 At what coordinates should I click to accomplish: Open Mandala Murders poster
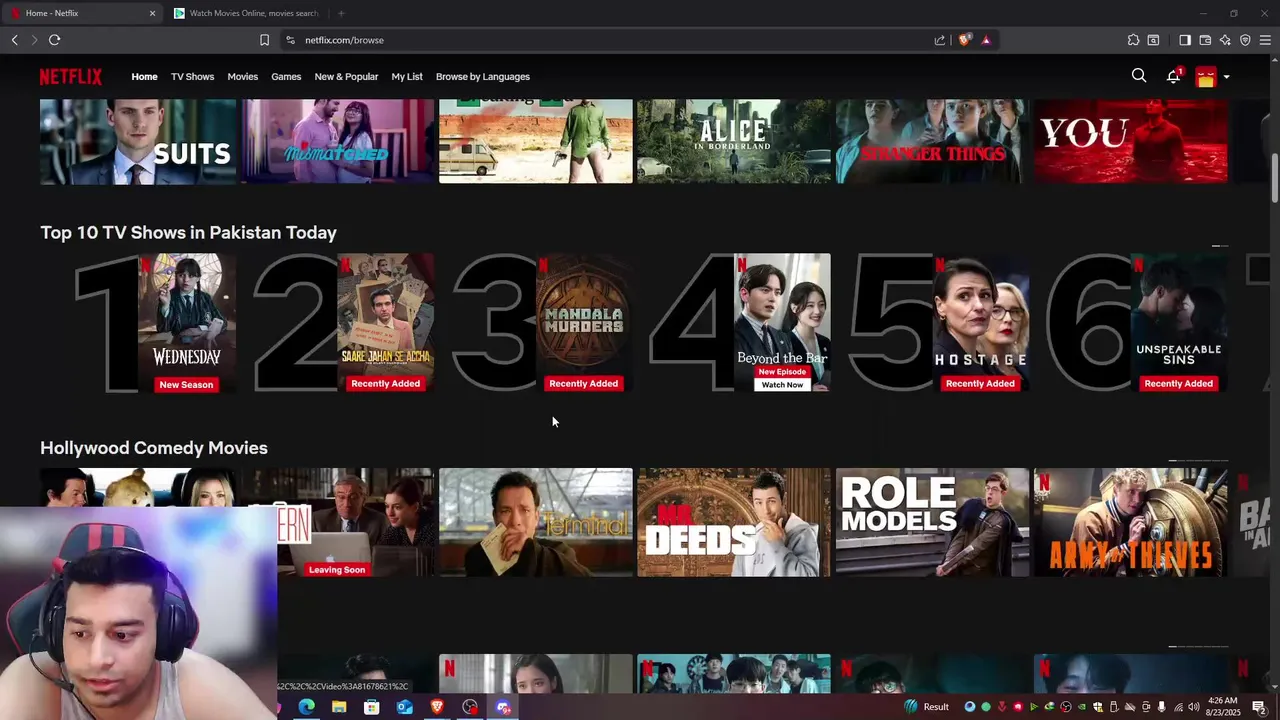583,322
